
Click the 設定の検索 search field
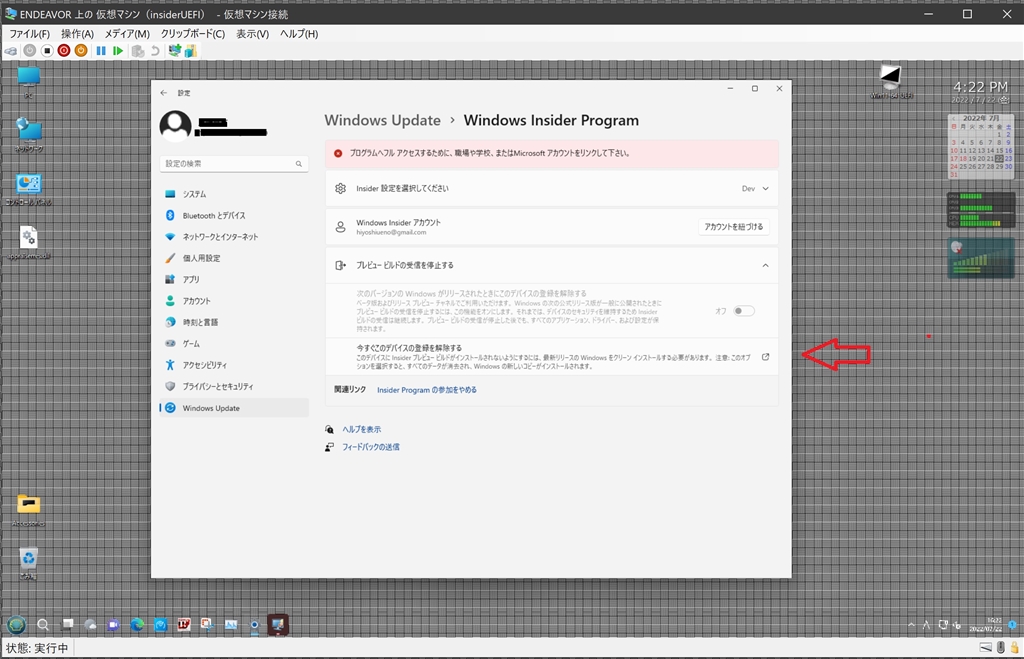click(234, 164)
